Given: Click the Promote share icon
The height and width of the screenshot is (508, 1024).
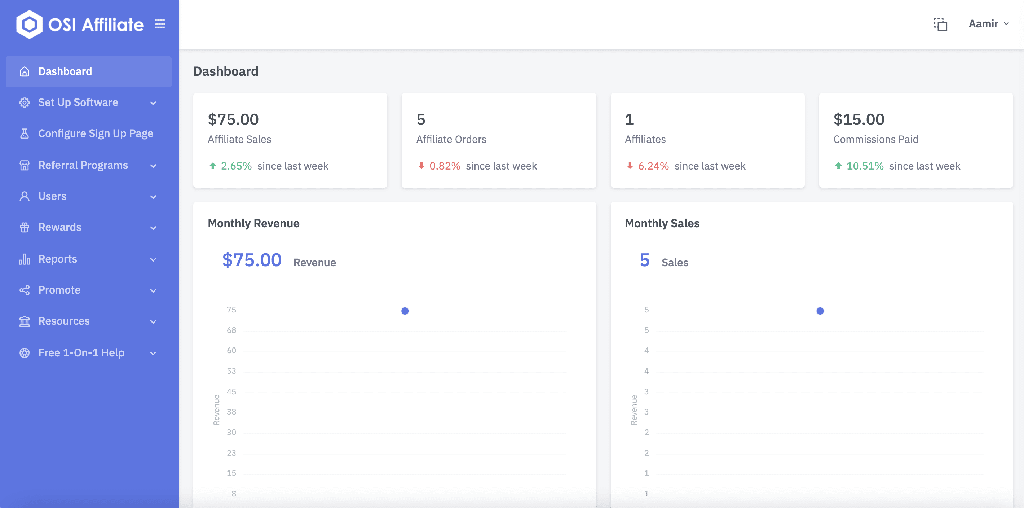Looking at the screenshot, I should pos(24,291).
